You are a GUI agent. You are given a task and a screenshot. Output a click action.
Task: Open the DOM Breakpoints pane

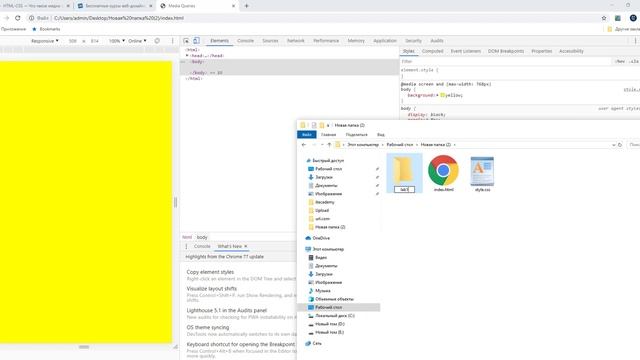(506, 51)
